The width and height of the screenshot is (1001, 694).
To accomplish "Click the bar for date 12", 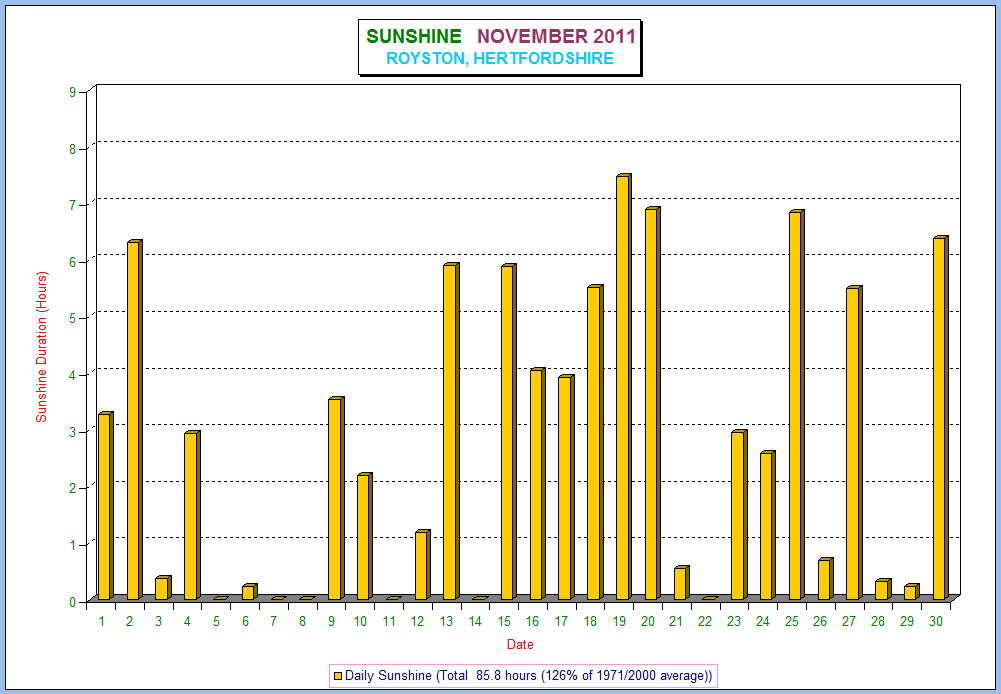I will [423, 565].
